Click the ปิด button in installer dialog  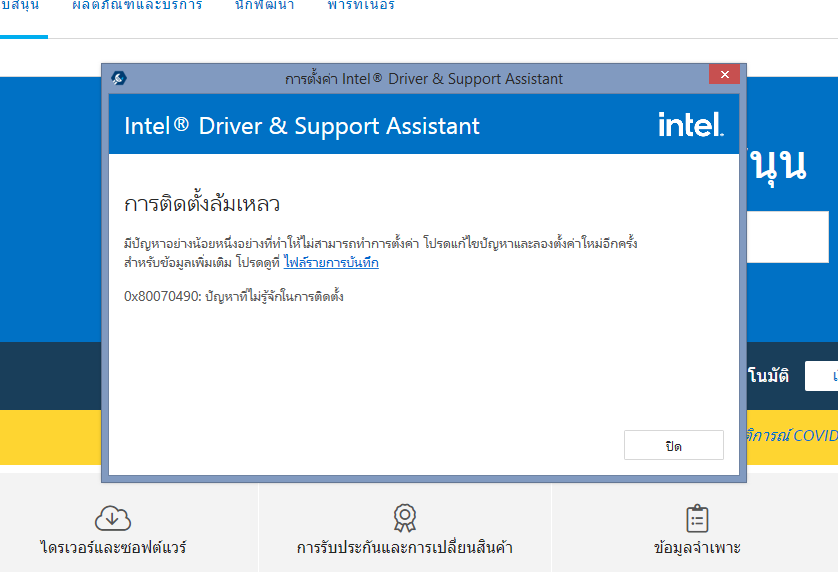tap(673, 445)
